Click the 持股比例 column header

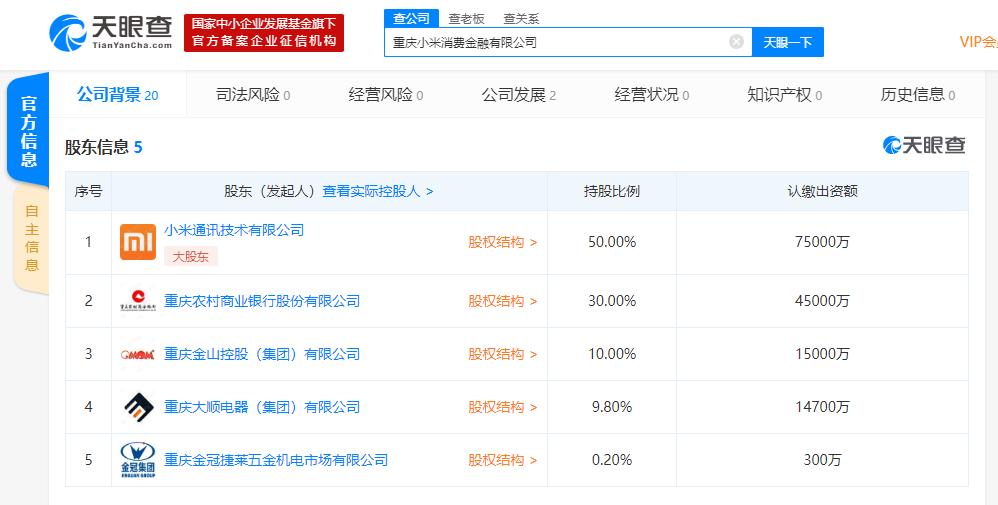612,191
